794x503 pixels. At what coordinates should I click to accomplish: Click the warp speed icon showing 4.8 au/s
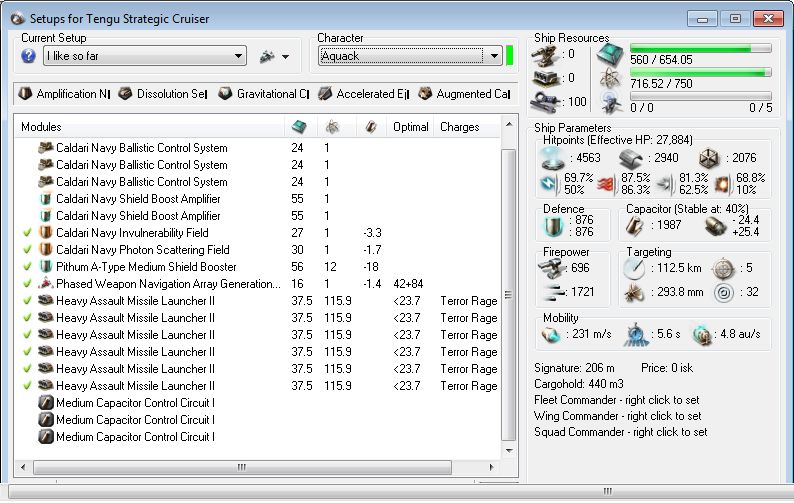702,335
